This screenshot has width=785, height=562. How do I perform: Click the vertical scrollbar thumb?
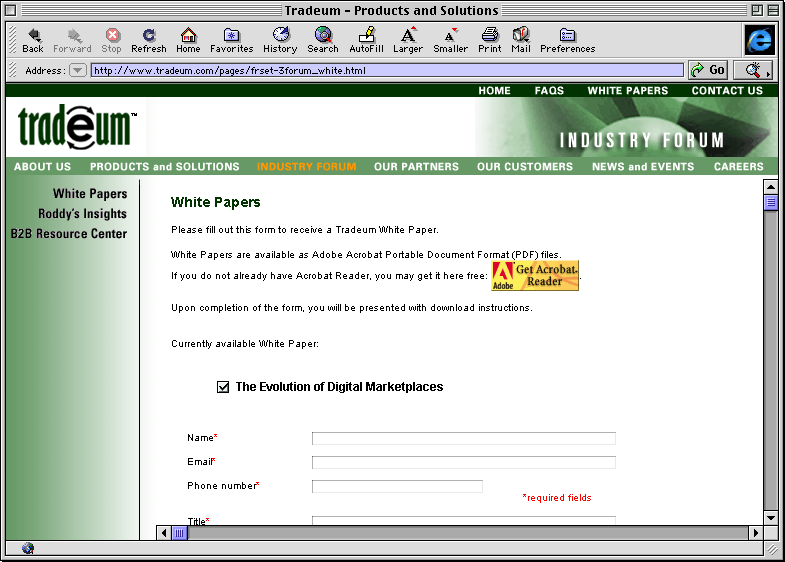[771, 203]
